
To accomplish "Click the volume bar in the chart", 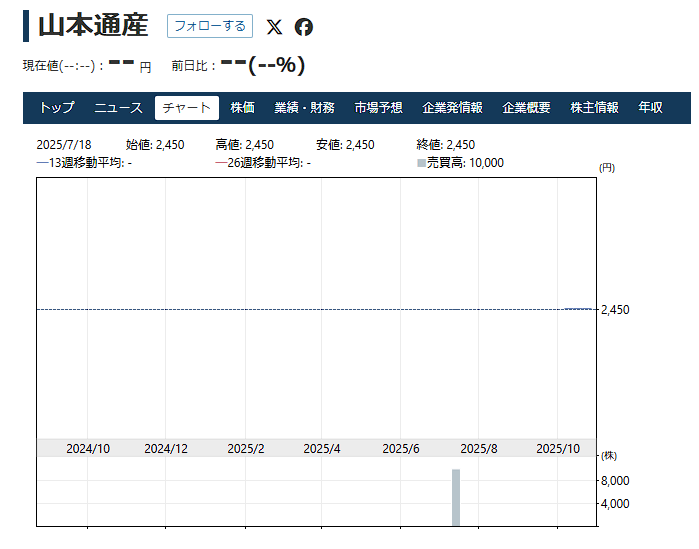I will point(456,497).
